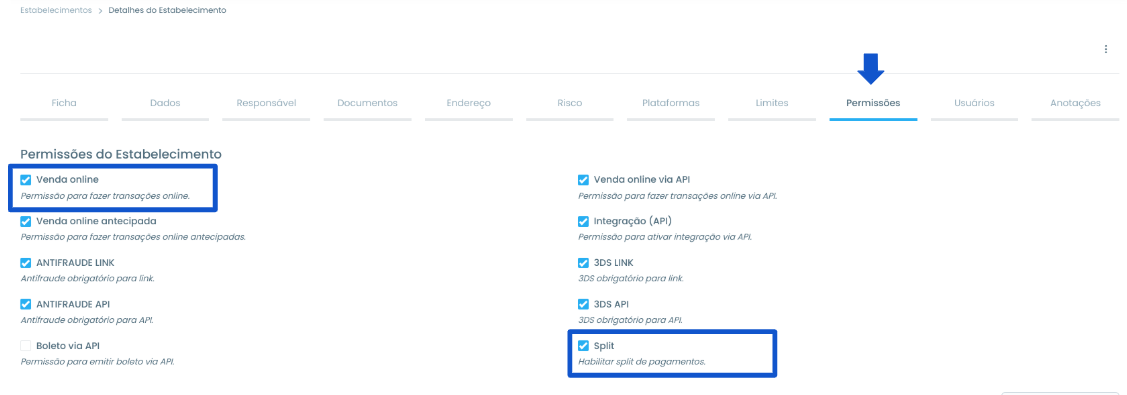1127x395 pixels.
Task: Select the Usuários tab
Action: [975, 103]
